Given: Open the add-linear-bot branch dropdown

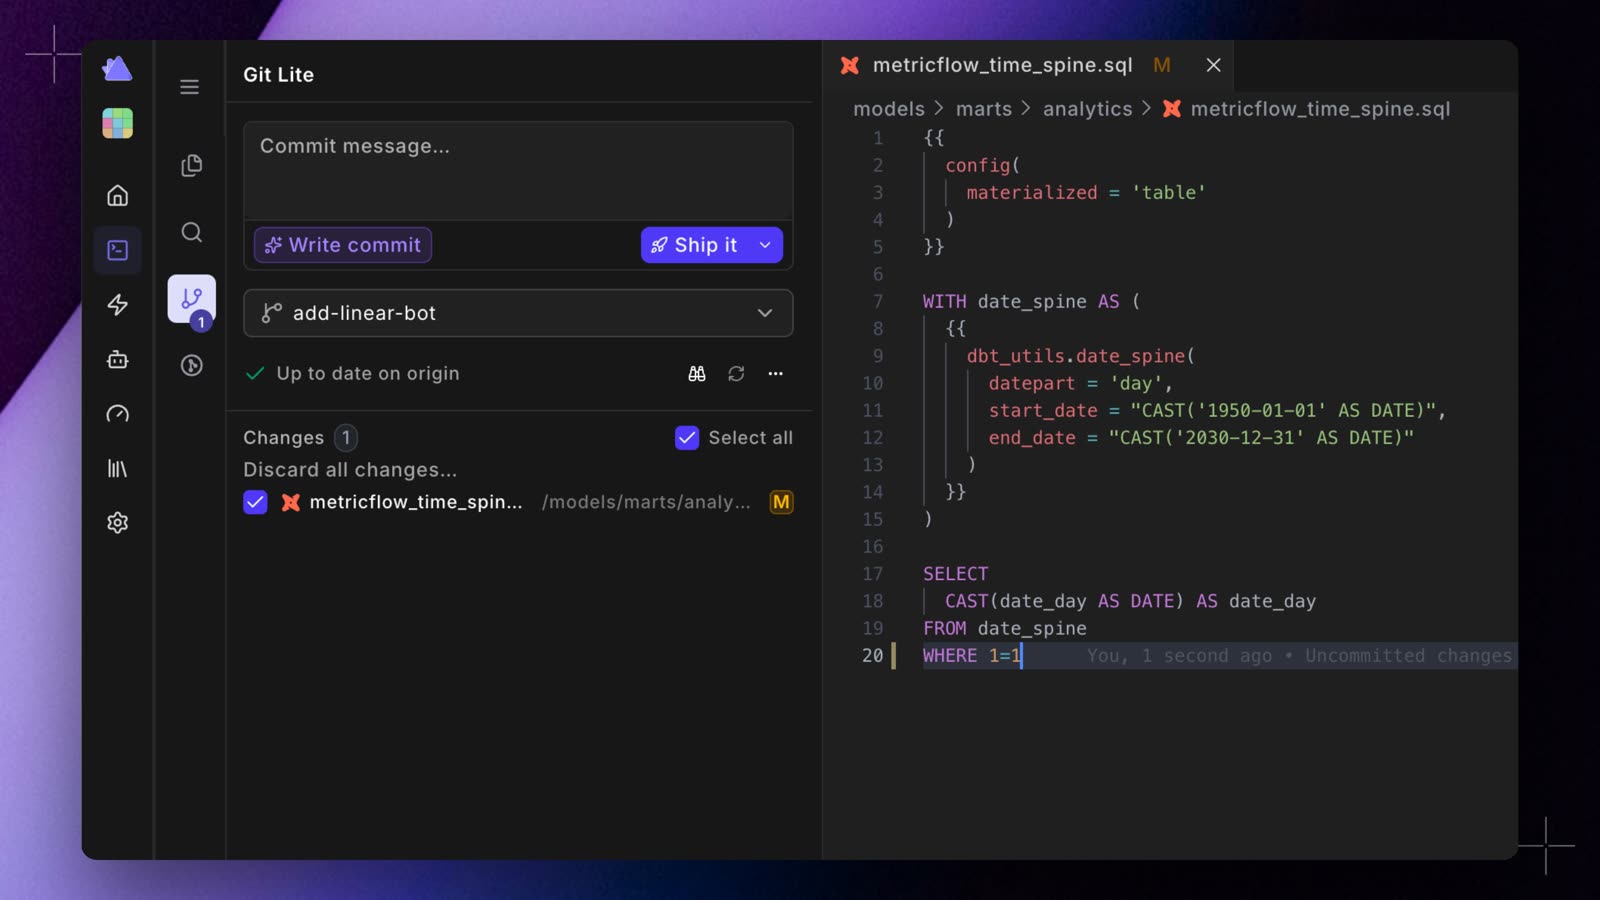Looking at the screenshot, I should [x=518, y=313].
